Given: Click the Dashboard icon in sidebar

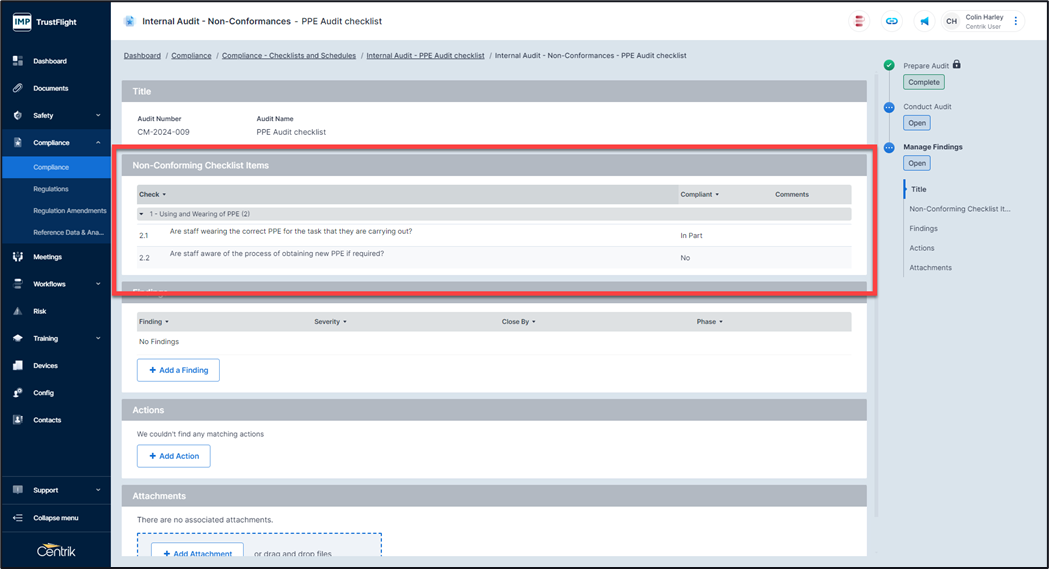Looking at the screenshot, I should pyautogui.click(x=18, y=61).
